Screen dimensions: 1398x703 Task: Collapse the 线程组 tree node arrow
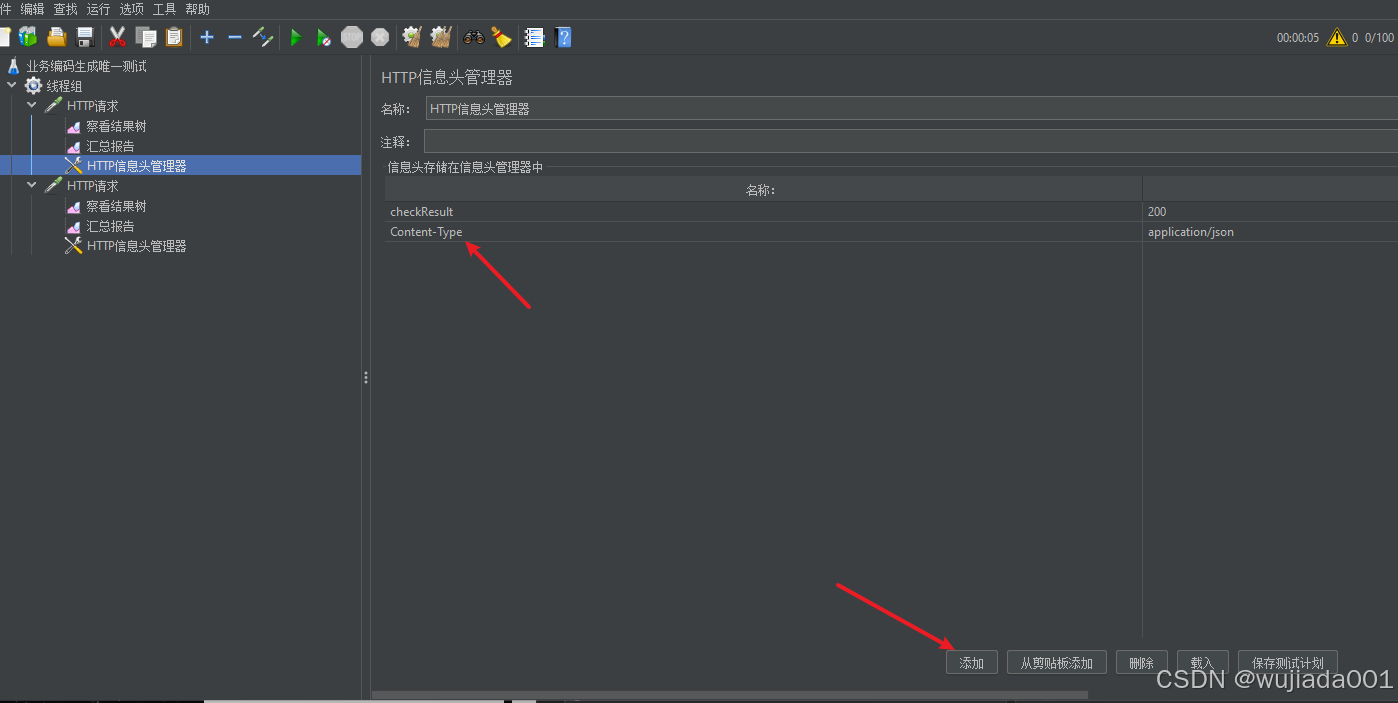12,85
